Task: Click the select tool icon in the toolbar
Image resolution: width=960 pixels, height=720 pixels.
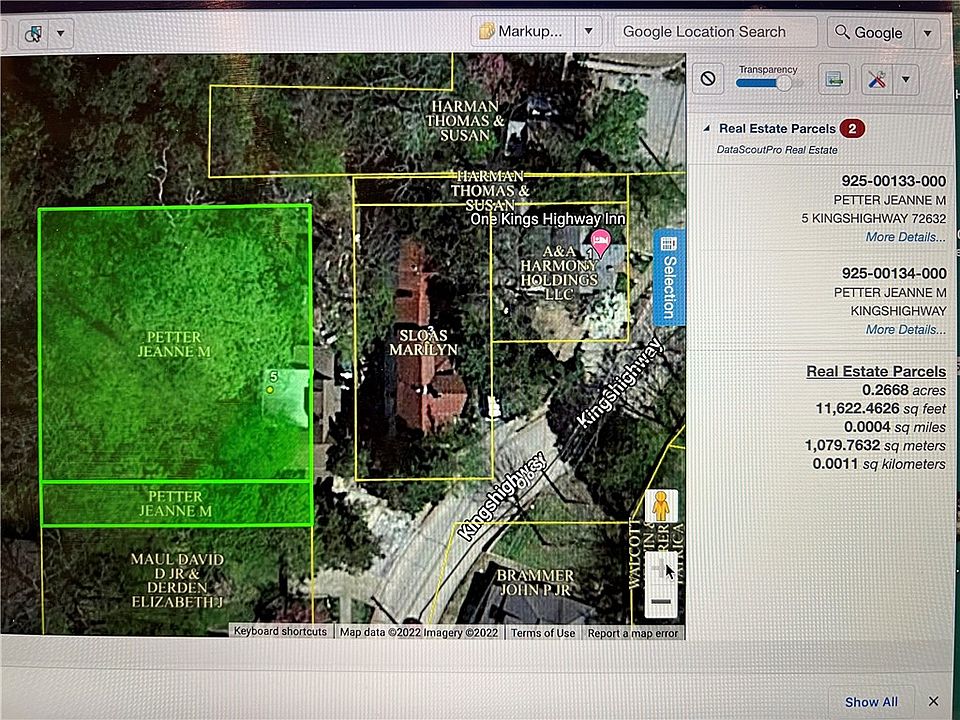Action: coord(33,33)
